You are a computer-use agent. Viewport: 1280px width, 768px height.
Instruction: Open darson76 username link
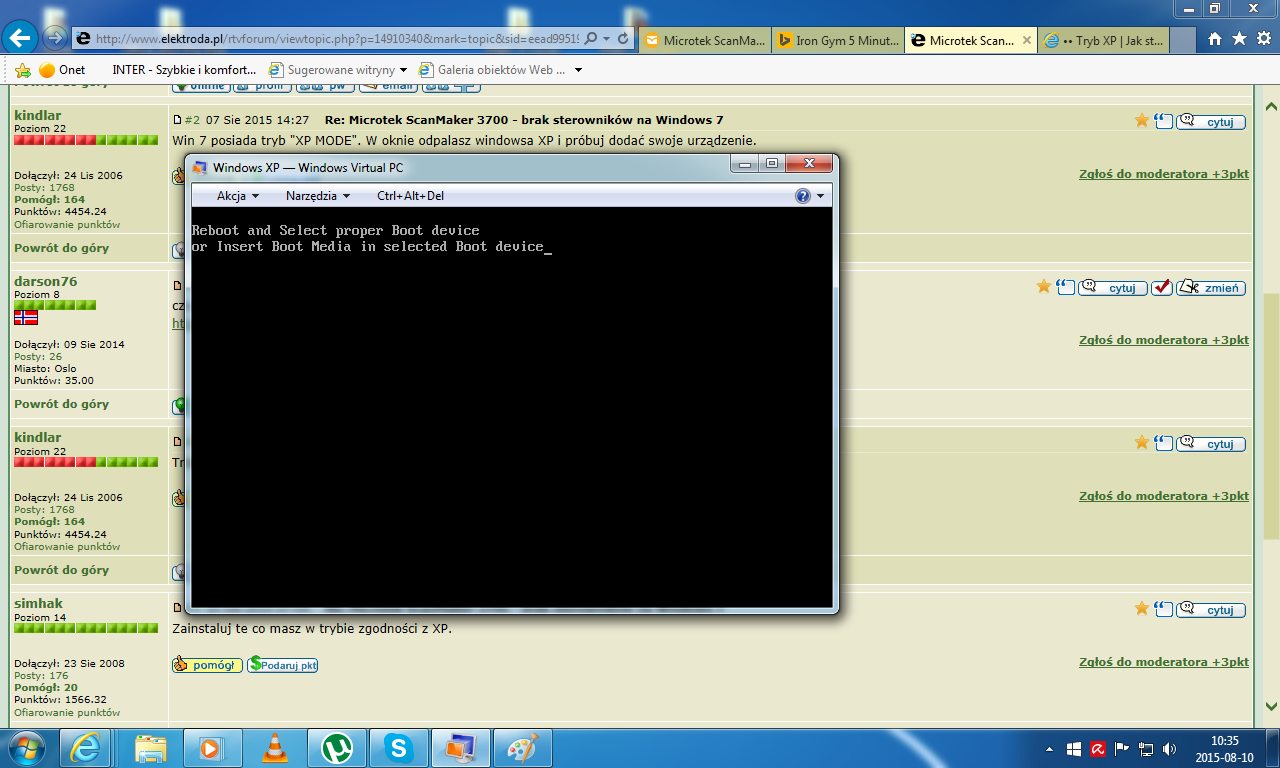[45, 282]
